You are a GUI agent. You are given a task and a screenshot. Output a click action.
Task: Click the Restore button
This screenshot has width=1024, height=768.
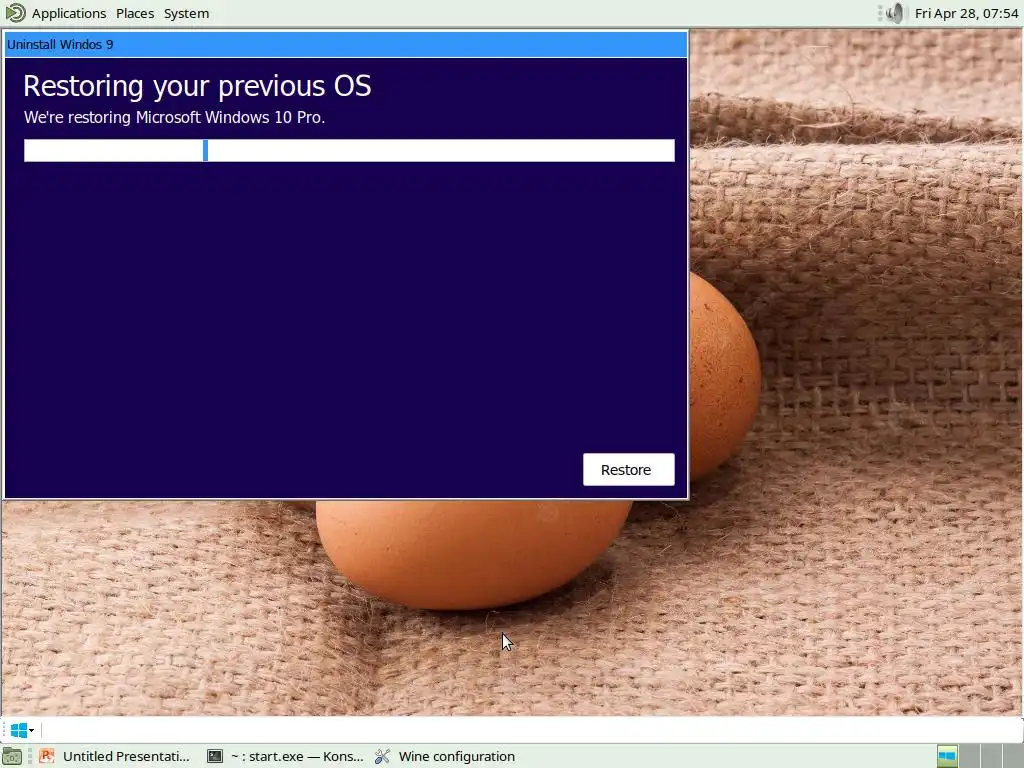tap(628, 470)
